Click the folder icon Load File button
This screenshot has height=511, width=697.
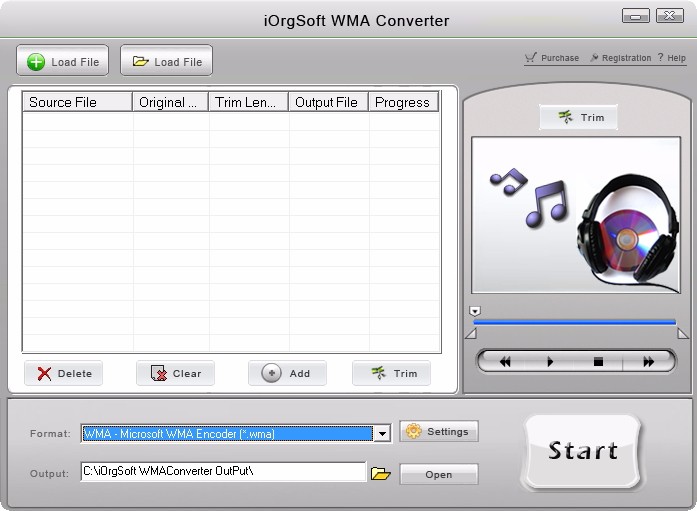[166, 61]
